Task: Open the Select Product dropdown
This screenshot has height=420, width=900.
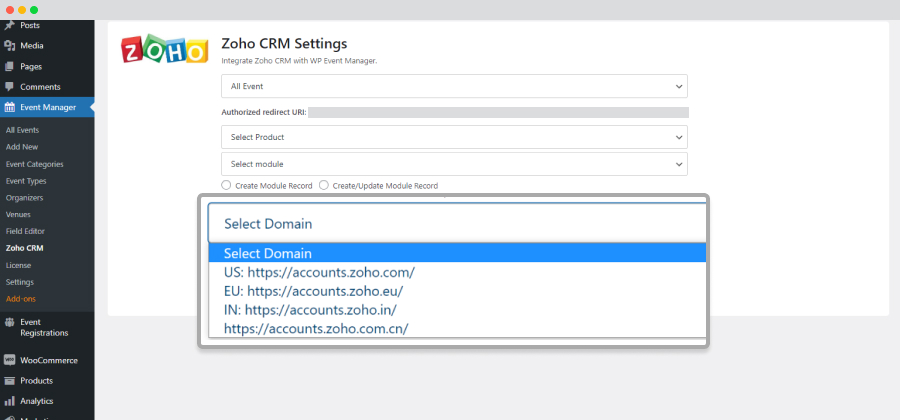Action: 454,137
